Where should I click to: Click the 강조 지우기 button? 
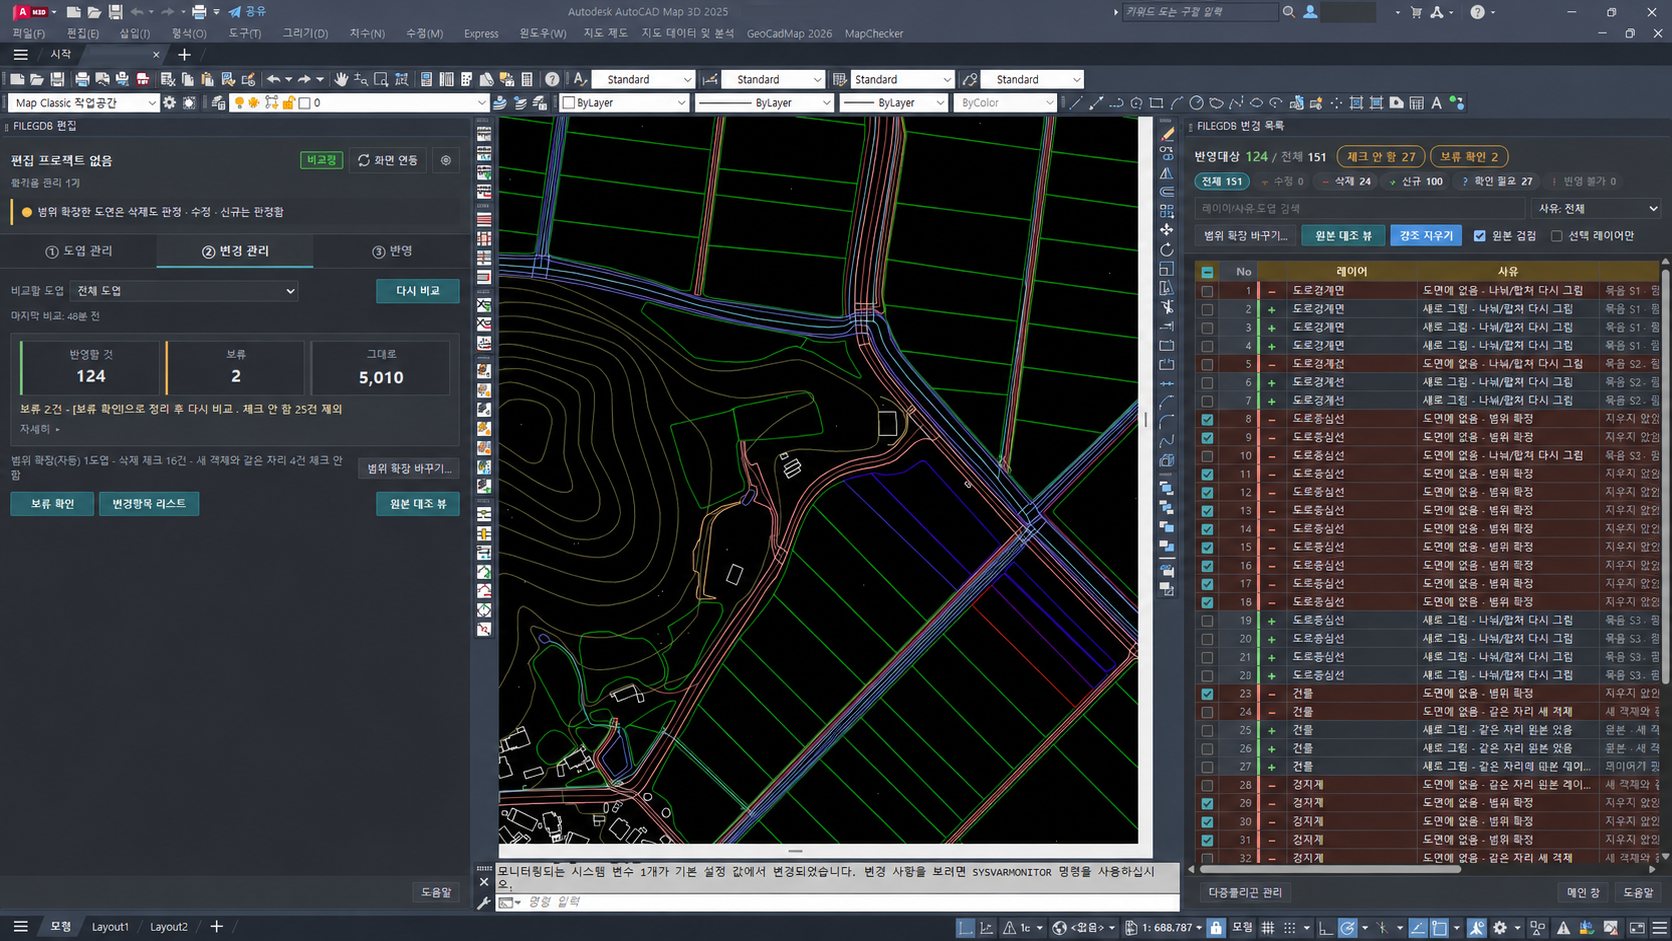click(x=1426, y=236)
